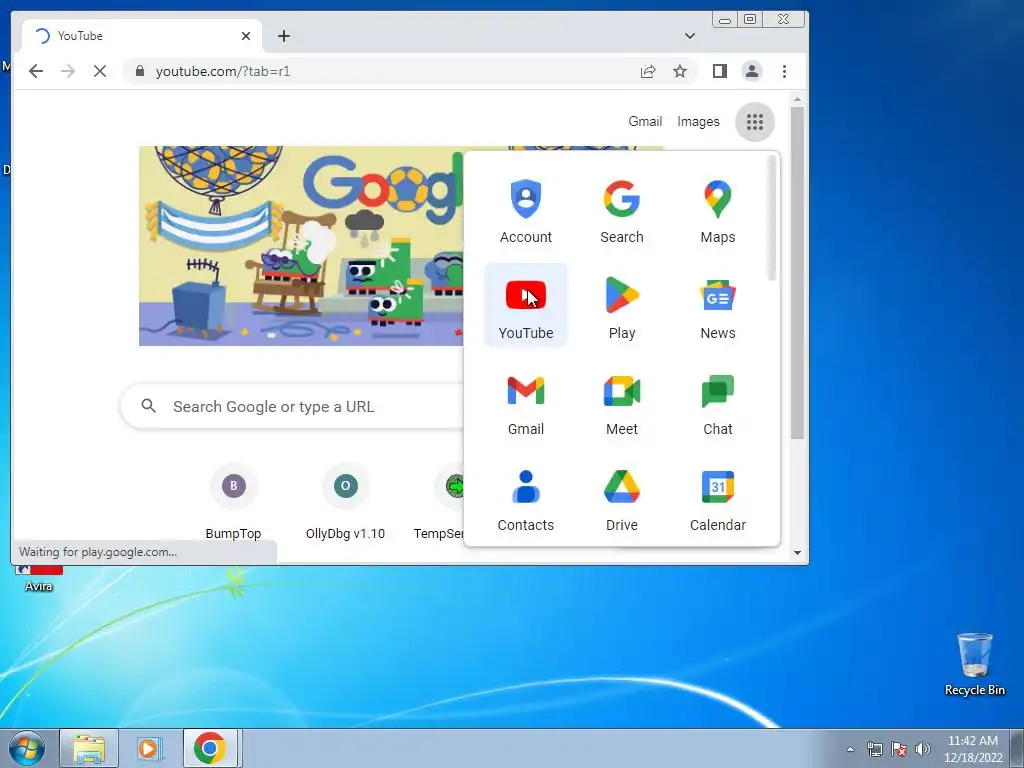Expand the tab search dropdown arrow
The width and height of the screenshot is (1024, 768).
pyautogui.click(x=690, y=36)
